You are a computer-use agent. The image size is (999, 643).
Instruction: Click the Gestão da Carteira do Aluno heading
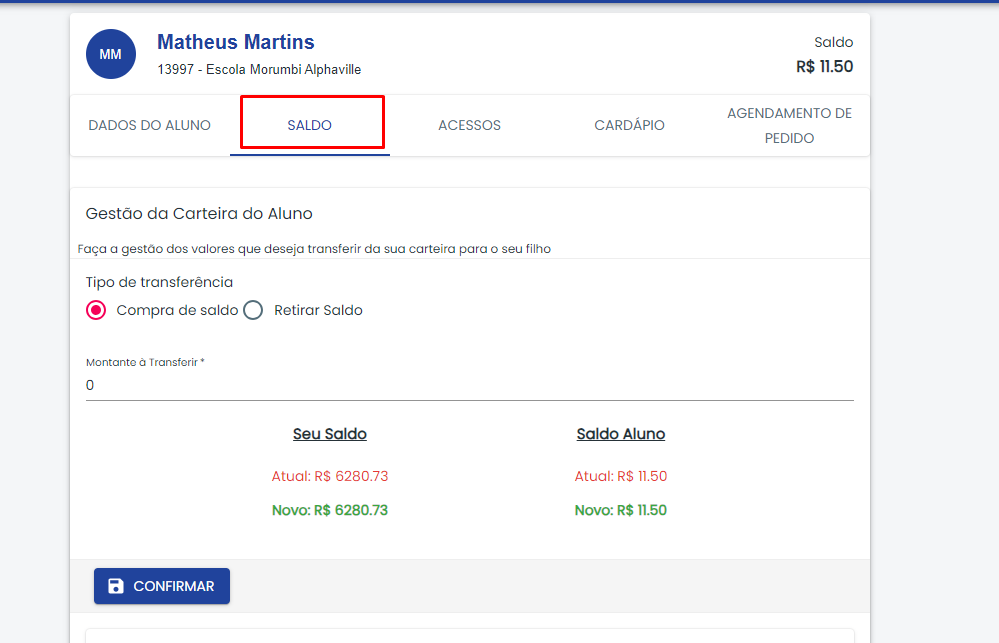pyautogui.click(x=199, y=213)
